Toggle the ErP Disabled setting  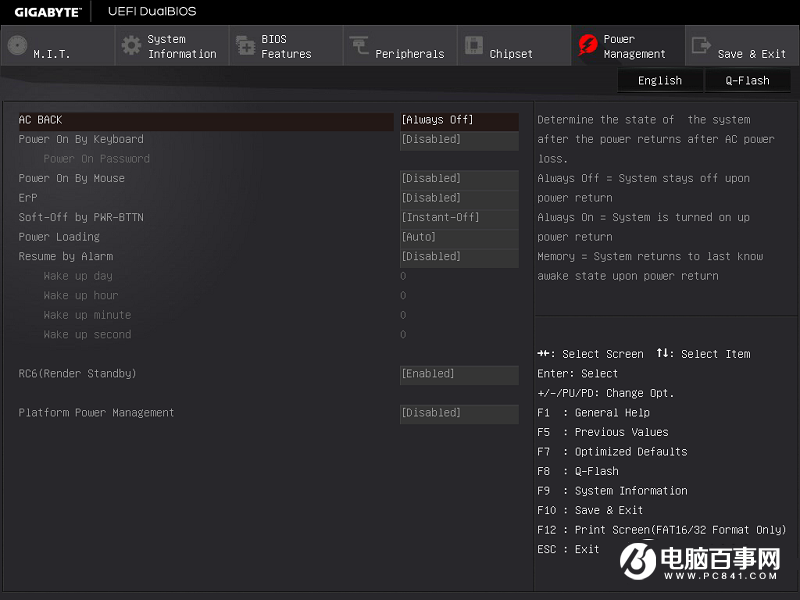(459, 198)
